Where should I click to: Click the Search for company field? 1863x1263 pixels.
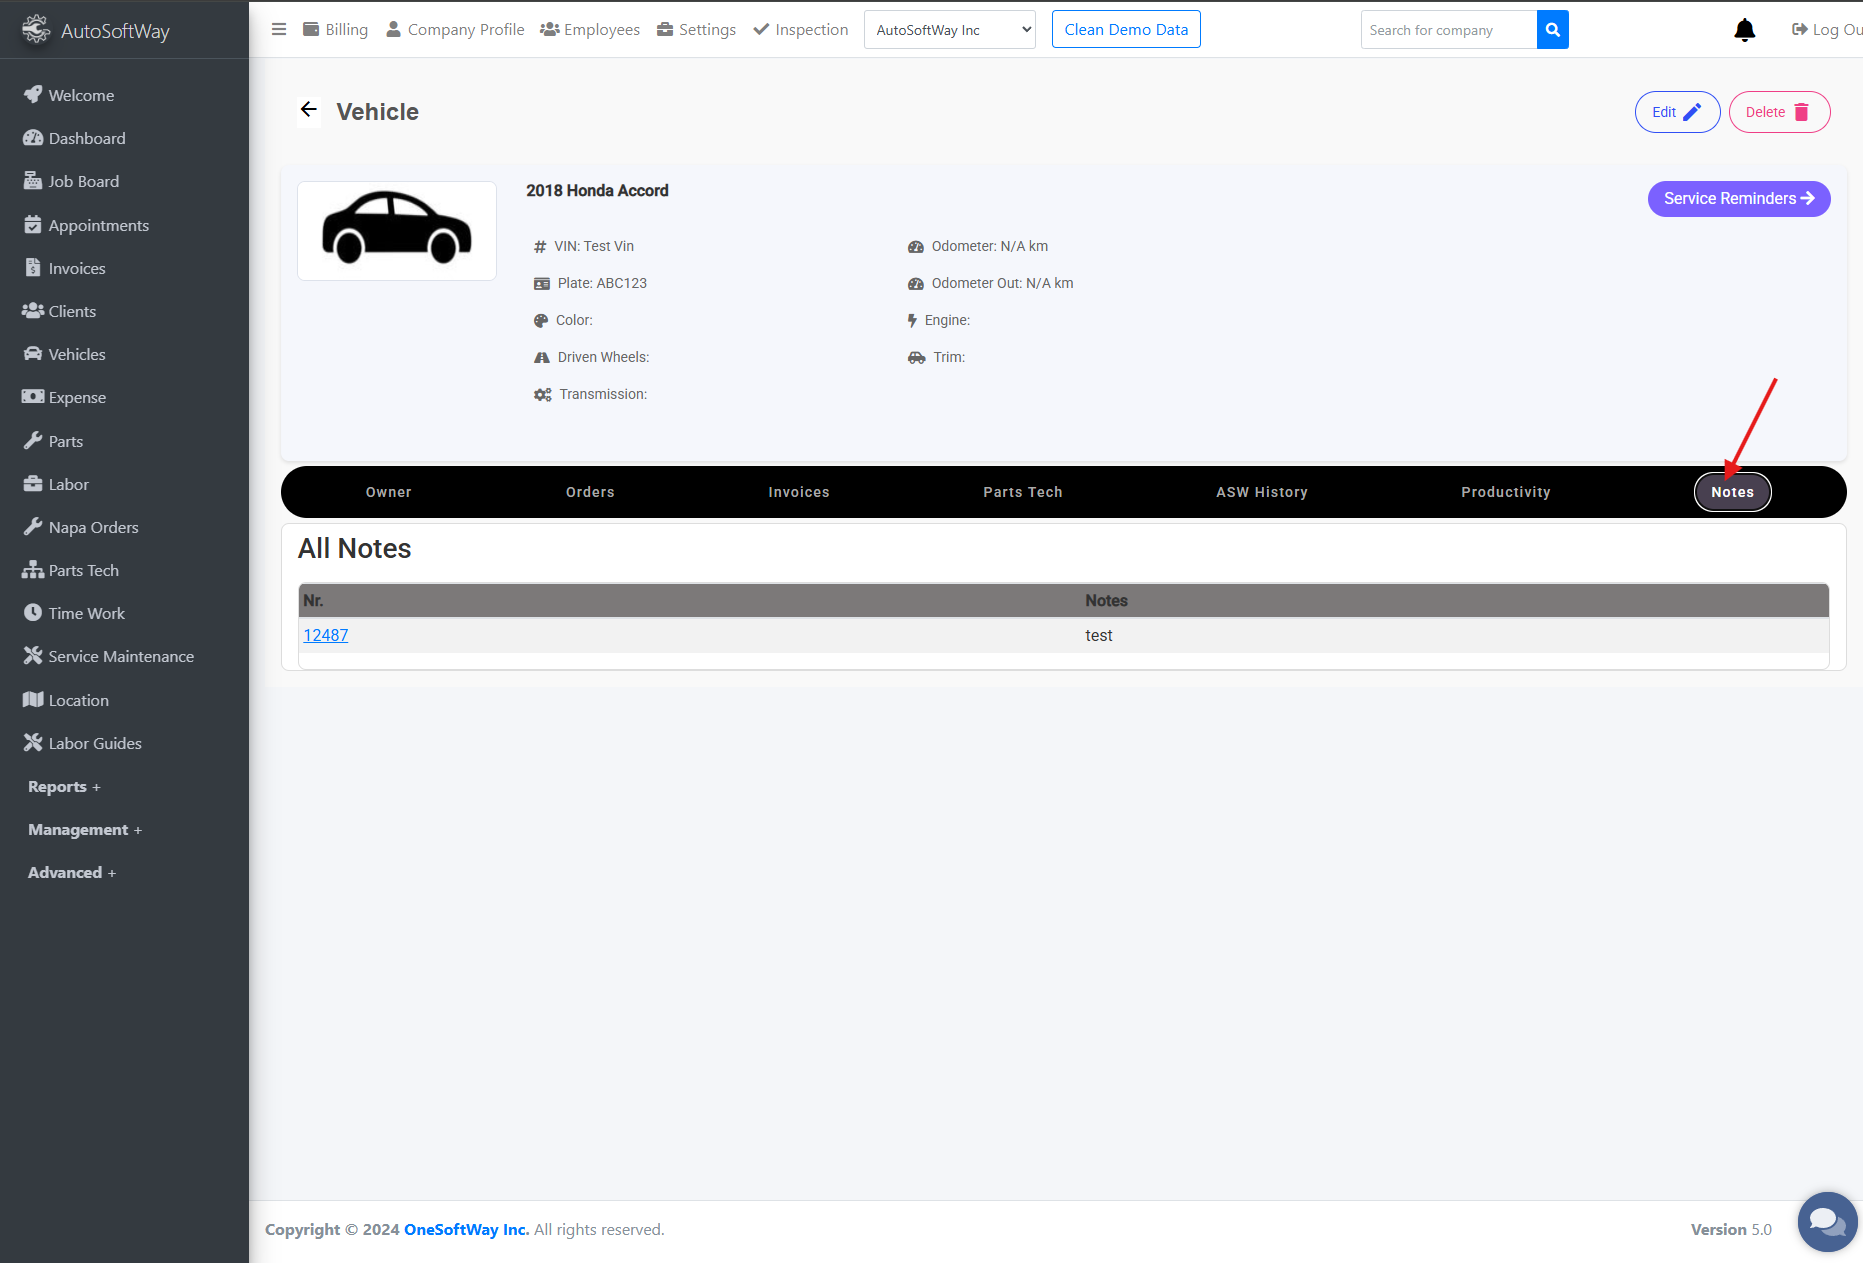(x=1448, y=30)
